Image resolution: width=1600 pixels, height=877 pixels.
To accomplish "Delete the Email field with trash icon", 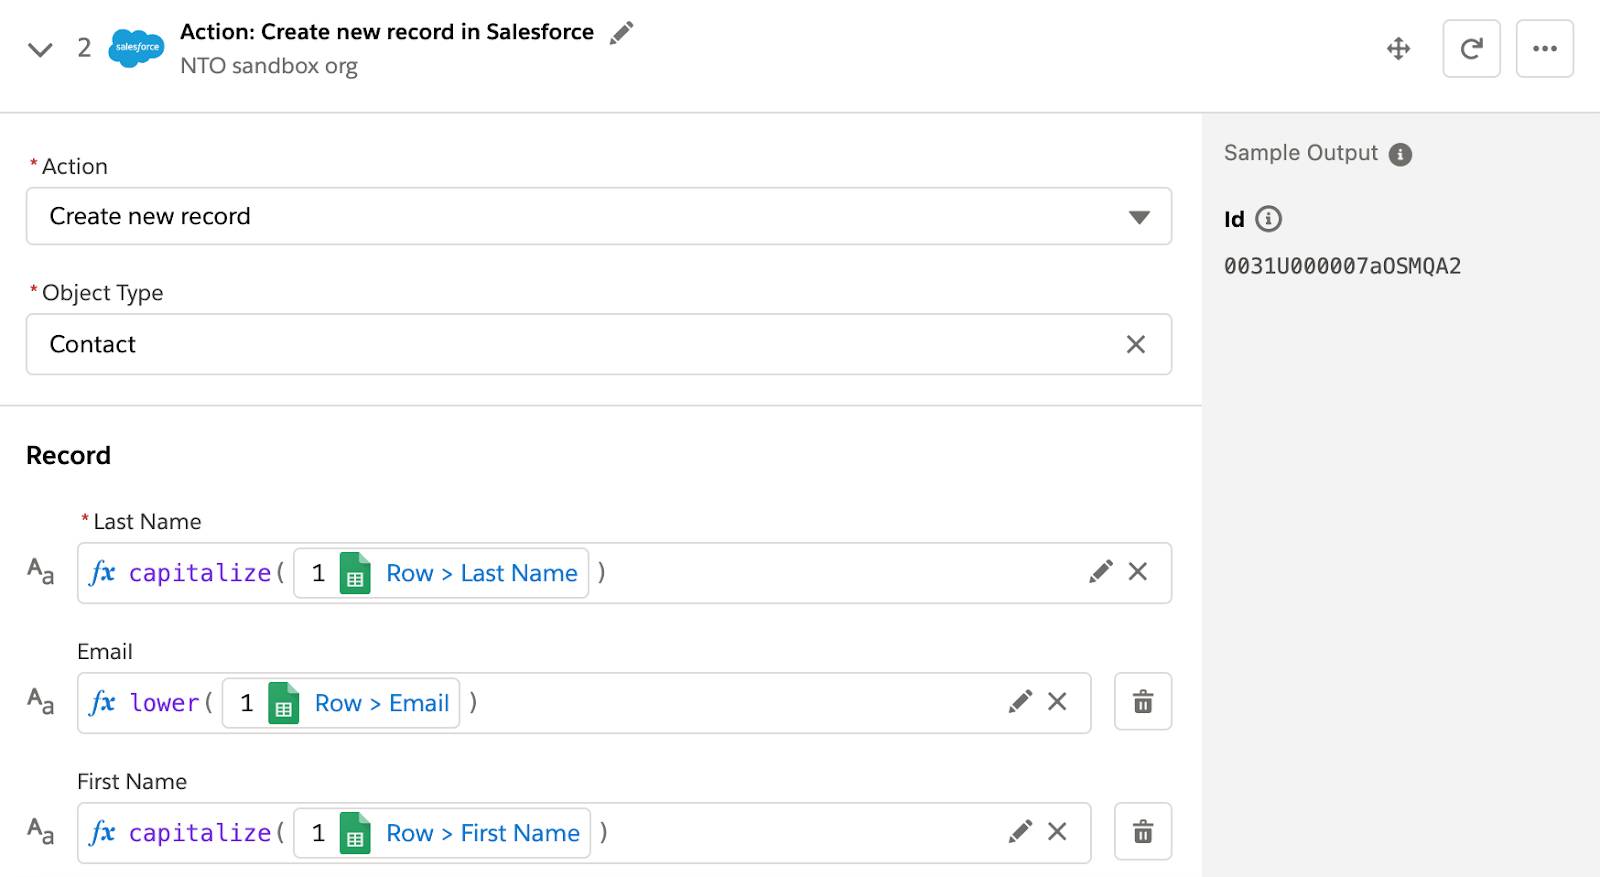I will click(x=1143, y=702).
